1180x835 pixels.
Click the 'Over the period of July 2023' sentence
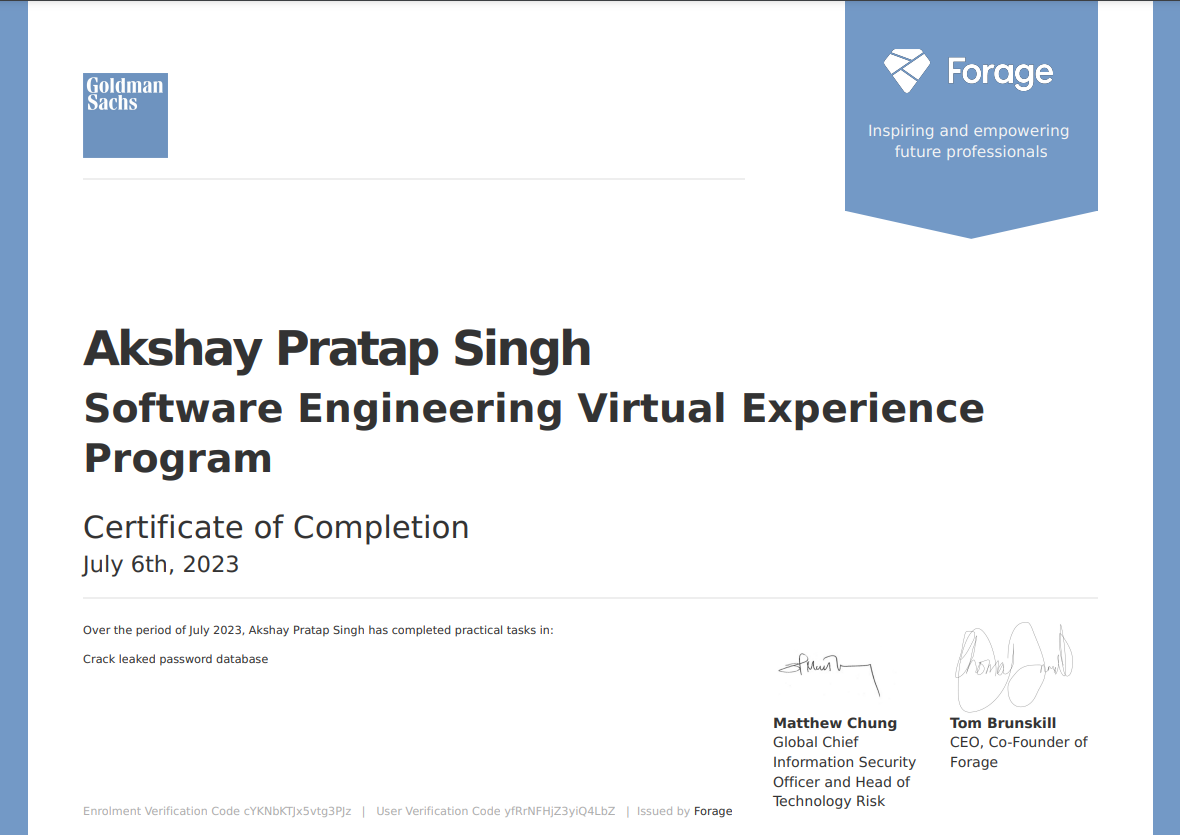[x=317, y=630]
